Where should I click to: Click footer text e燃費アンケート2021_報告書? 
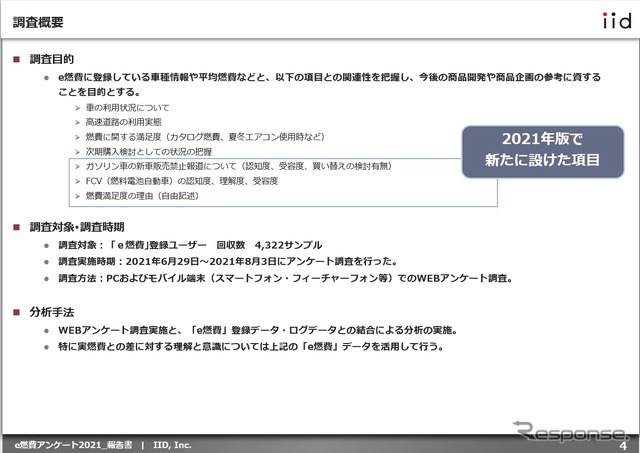click(73, 445)
